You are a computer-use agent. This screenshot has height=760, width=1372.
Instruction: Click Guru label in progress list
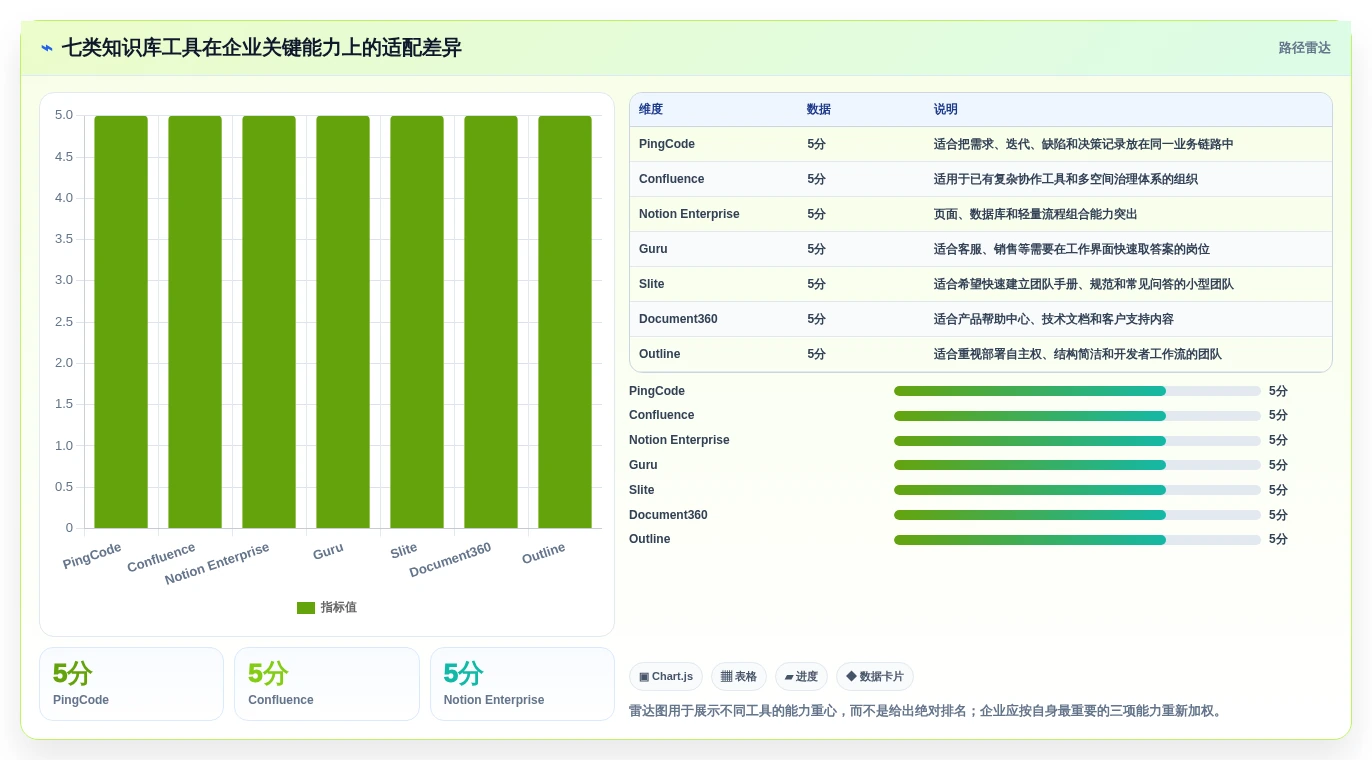643,465
